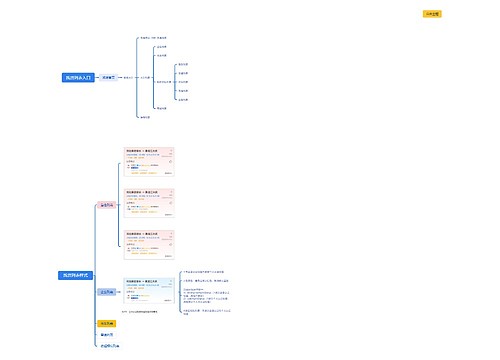Select the light blue branch node linked to the blue card

(107, 292)
